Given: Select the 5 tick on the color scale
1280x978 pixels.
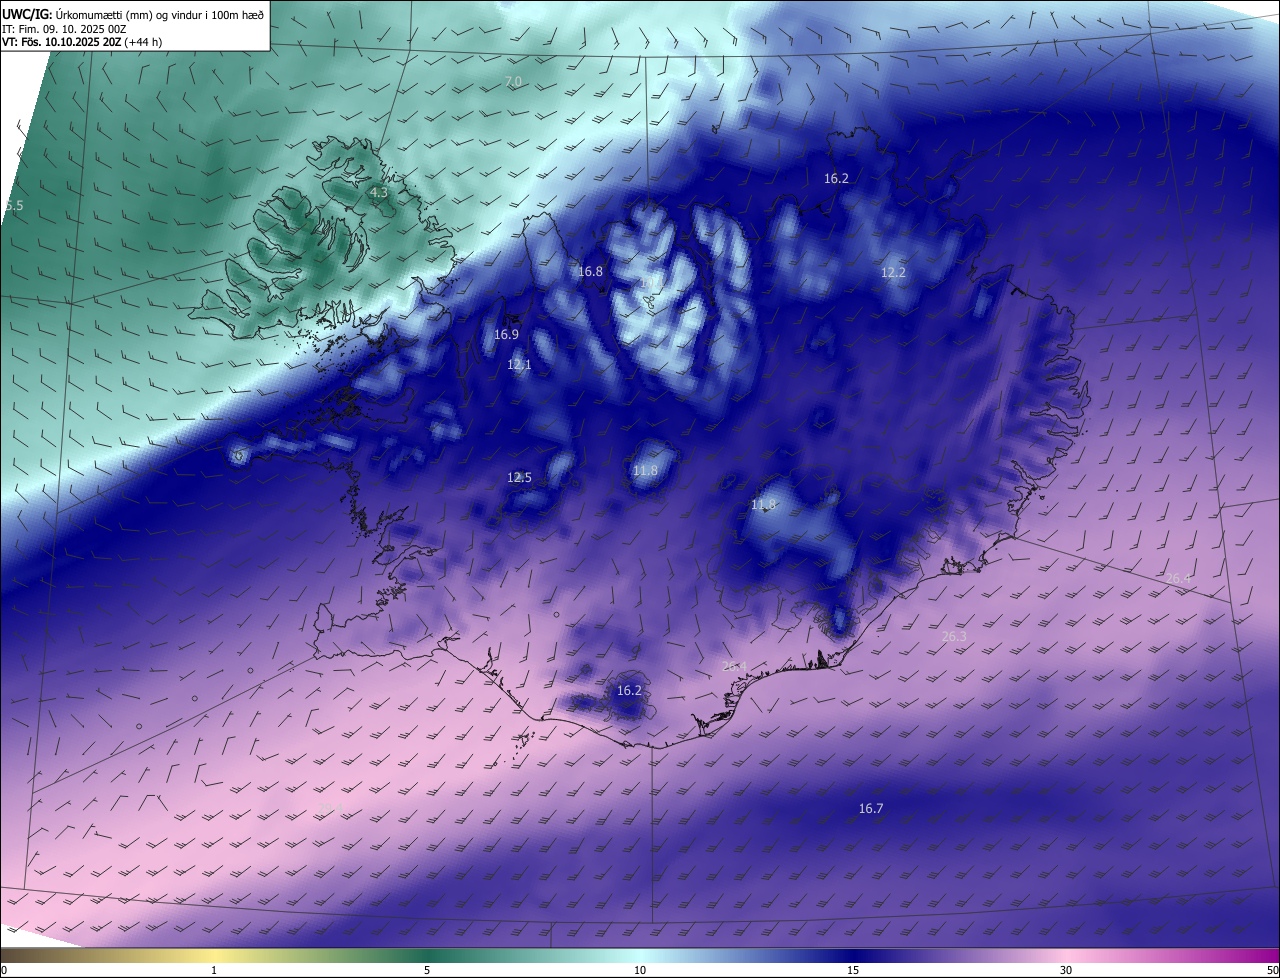Looking at the screenshot, I should pyautogui.click(x=427, y=970).
